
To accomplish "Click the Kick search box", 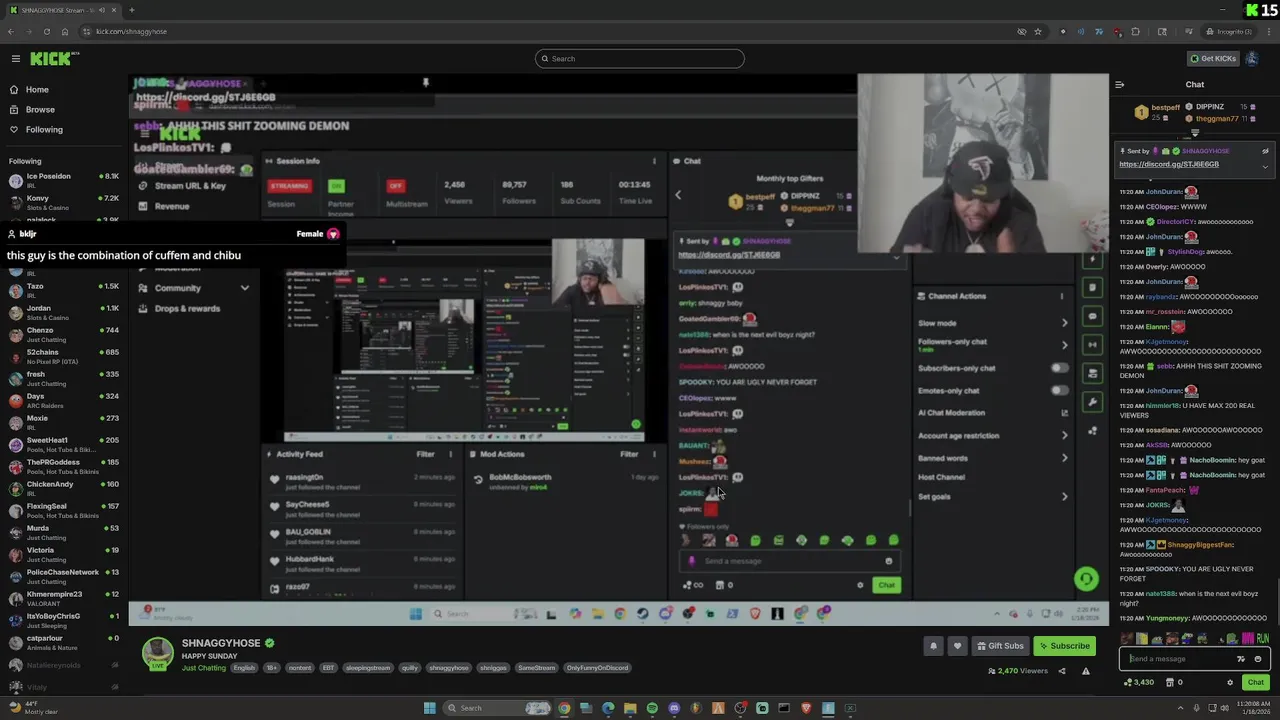I will tap(640, 59).
